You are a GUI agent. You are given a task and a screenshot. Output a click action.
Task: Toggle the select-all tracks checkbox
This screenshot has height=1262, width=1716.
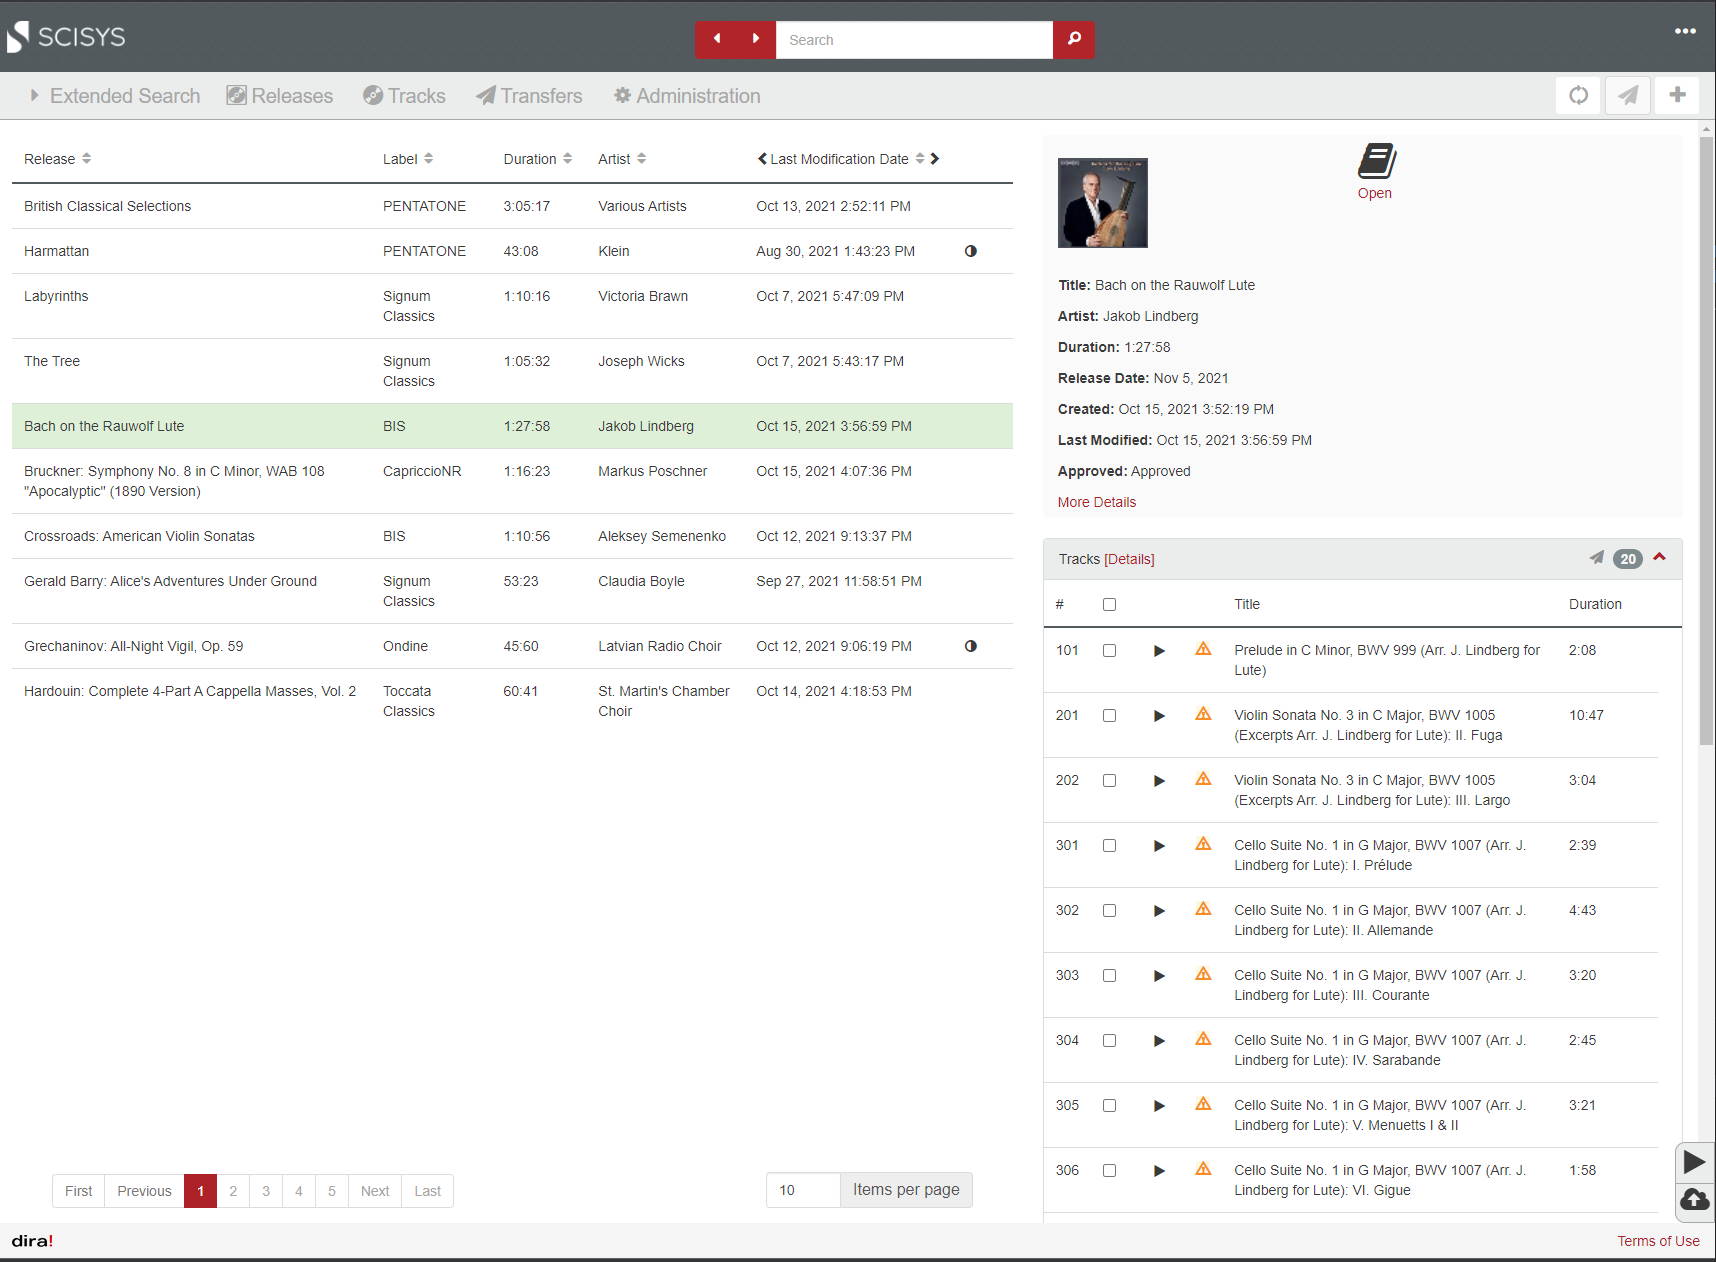1109,604
